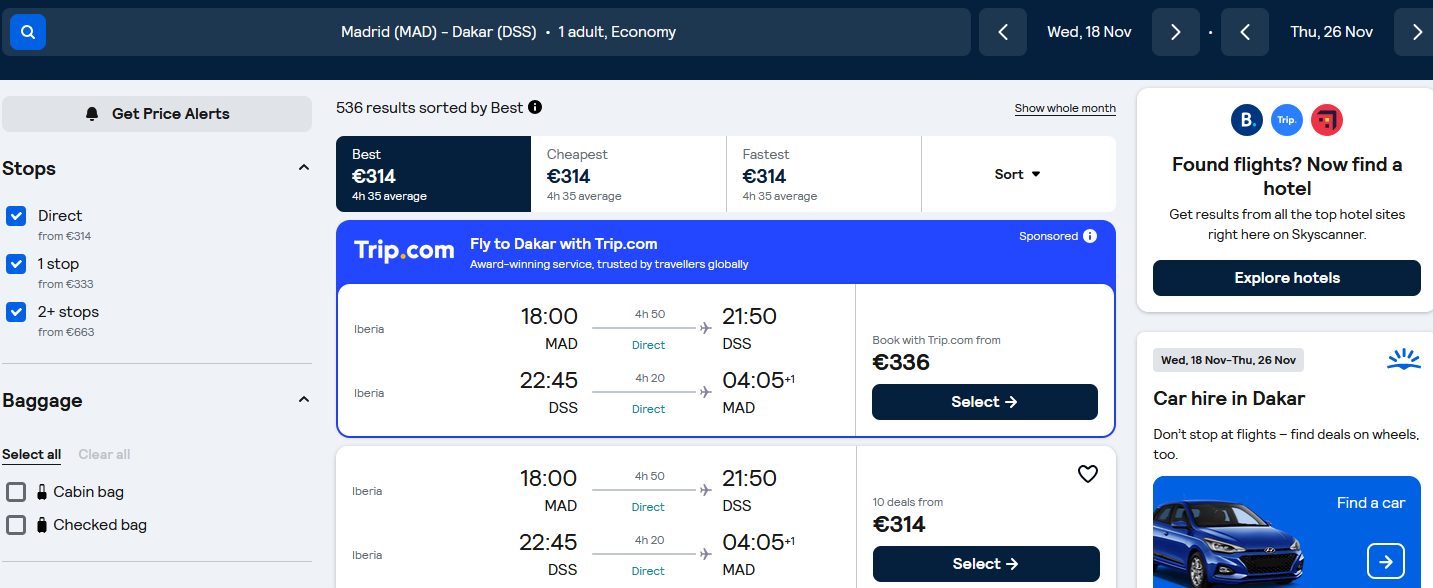Save the €314 Iberia flight with heart icon
This screenshot has height=588, width=1433.
pos(1088,474)
